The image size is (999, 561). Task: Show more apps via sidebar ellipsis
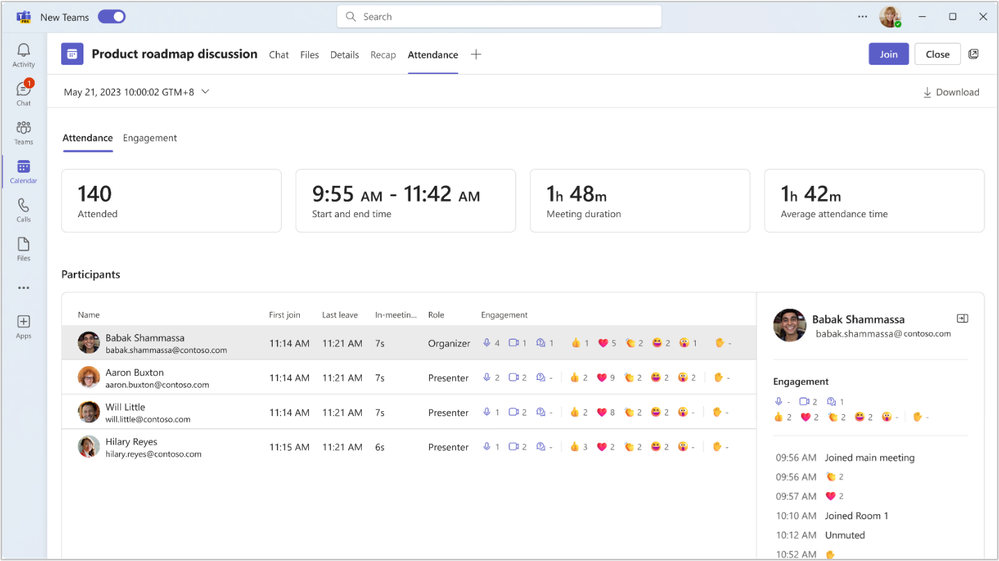pos(24,288)
